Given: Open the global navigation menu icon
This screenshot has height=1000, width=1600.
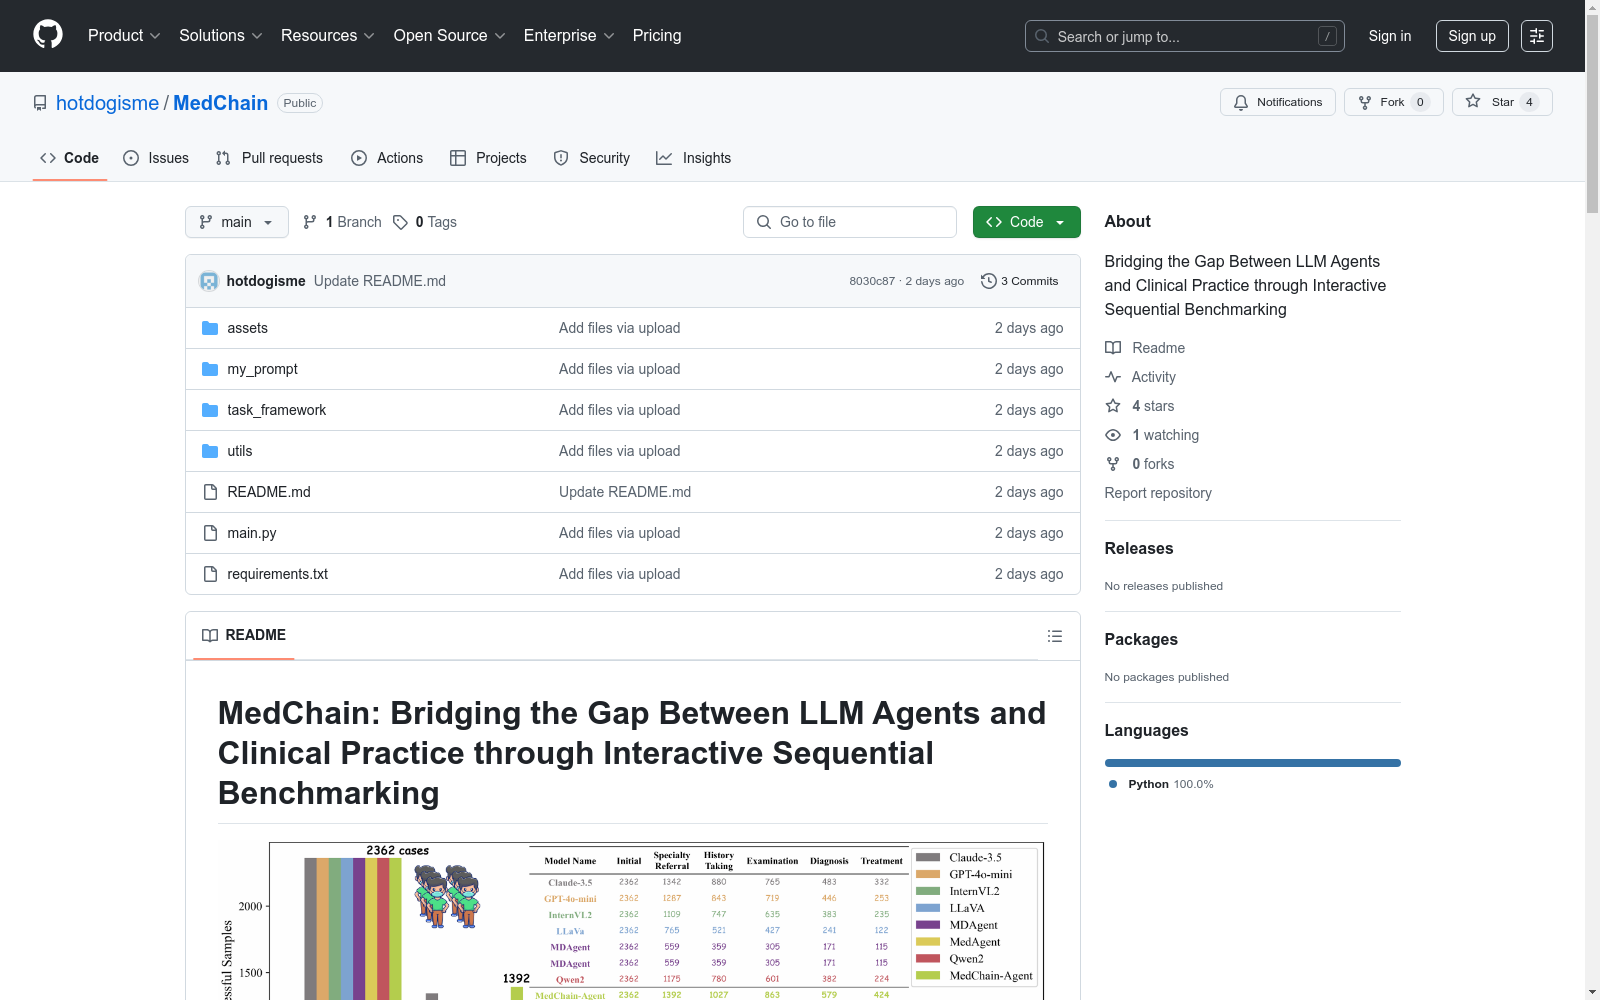Looking at the screenshot, I should 1537,36.
